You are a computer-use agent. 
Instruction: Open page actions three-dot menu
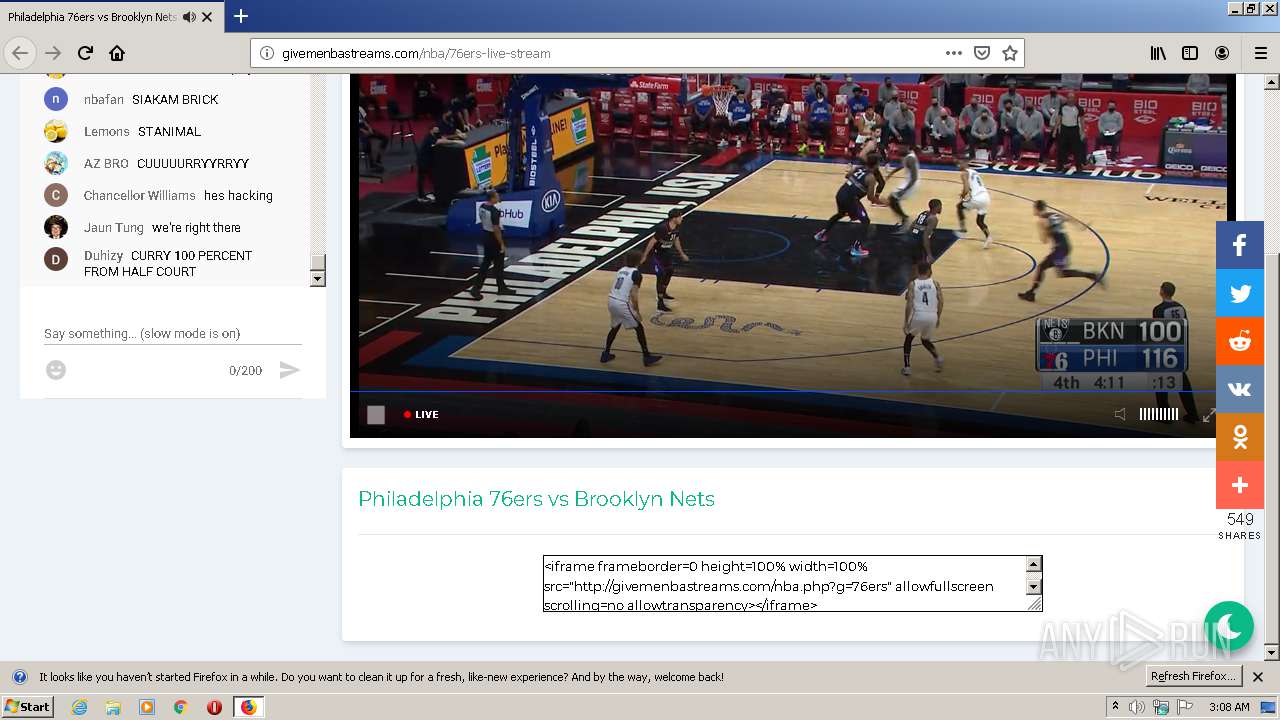pos(954,53)
